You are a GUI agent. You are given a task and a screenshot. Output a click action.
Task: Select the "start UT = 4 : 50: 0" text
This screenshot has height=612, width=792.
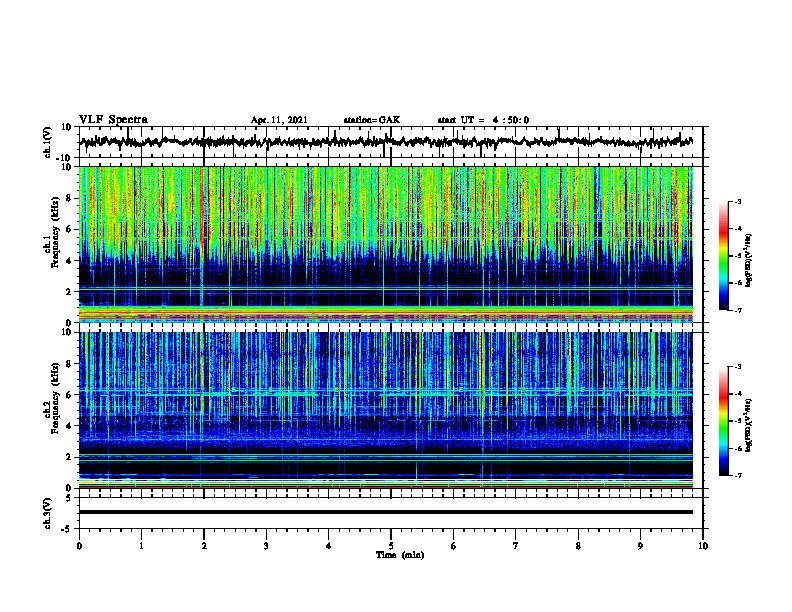(483, 120)
